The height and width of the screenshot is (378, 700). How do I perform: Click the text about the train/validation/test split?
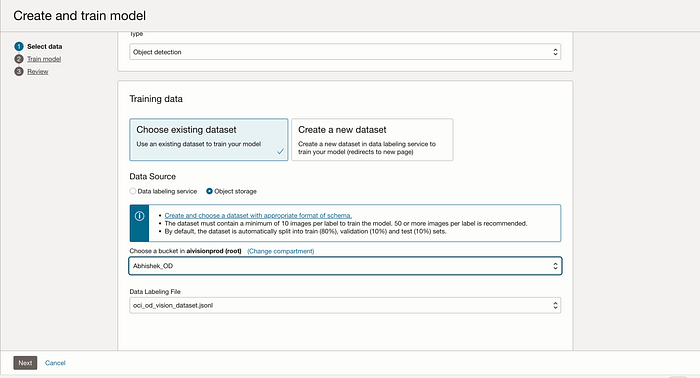tap(305, 231)
